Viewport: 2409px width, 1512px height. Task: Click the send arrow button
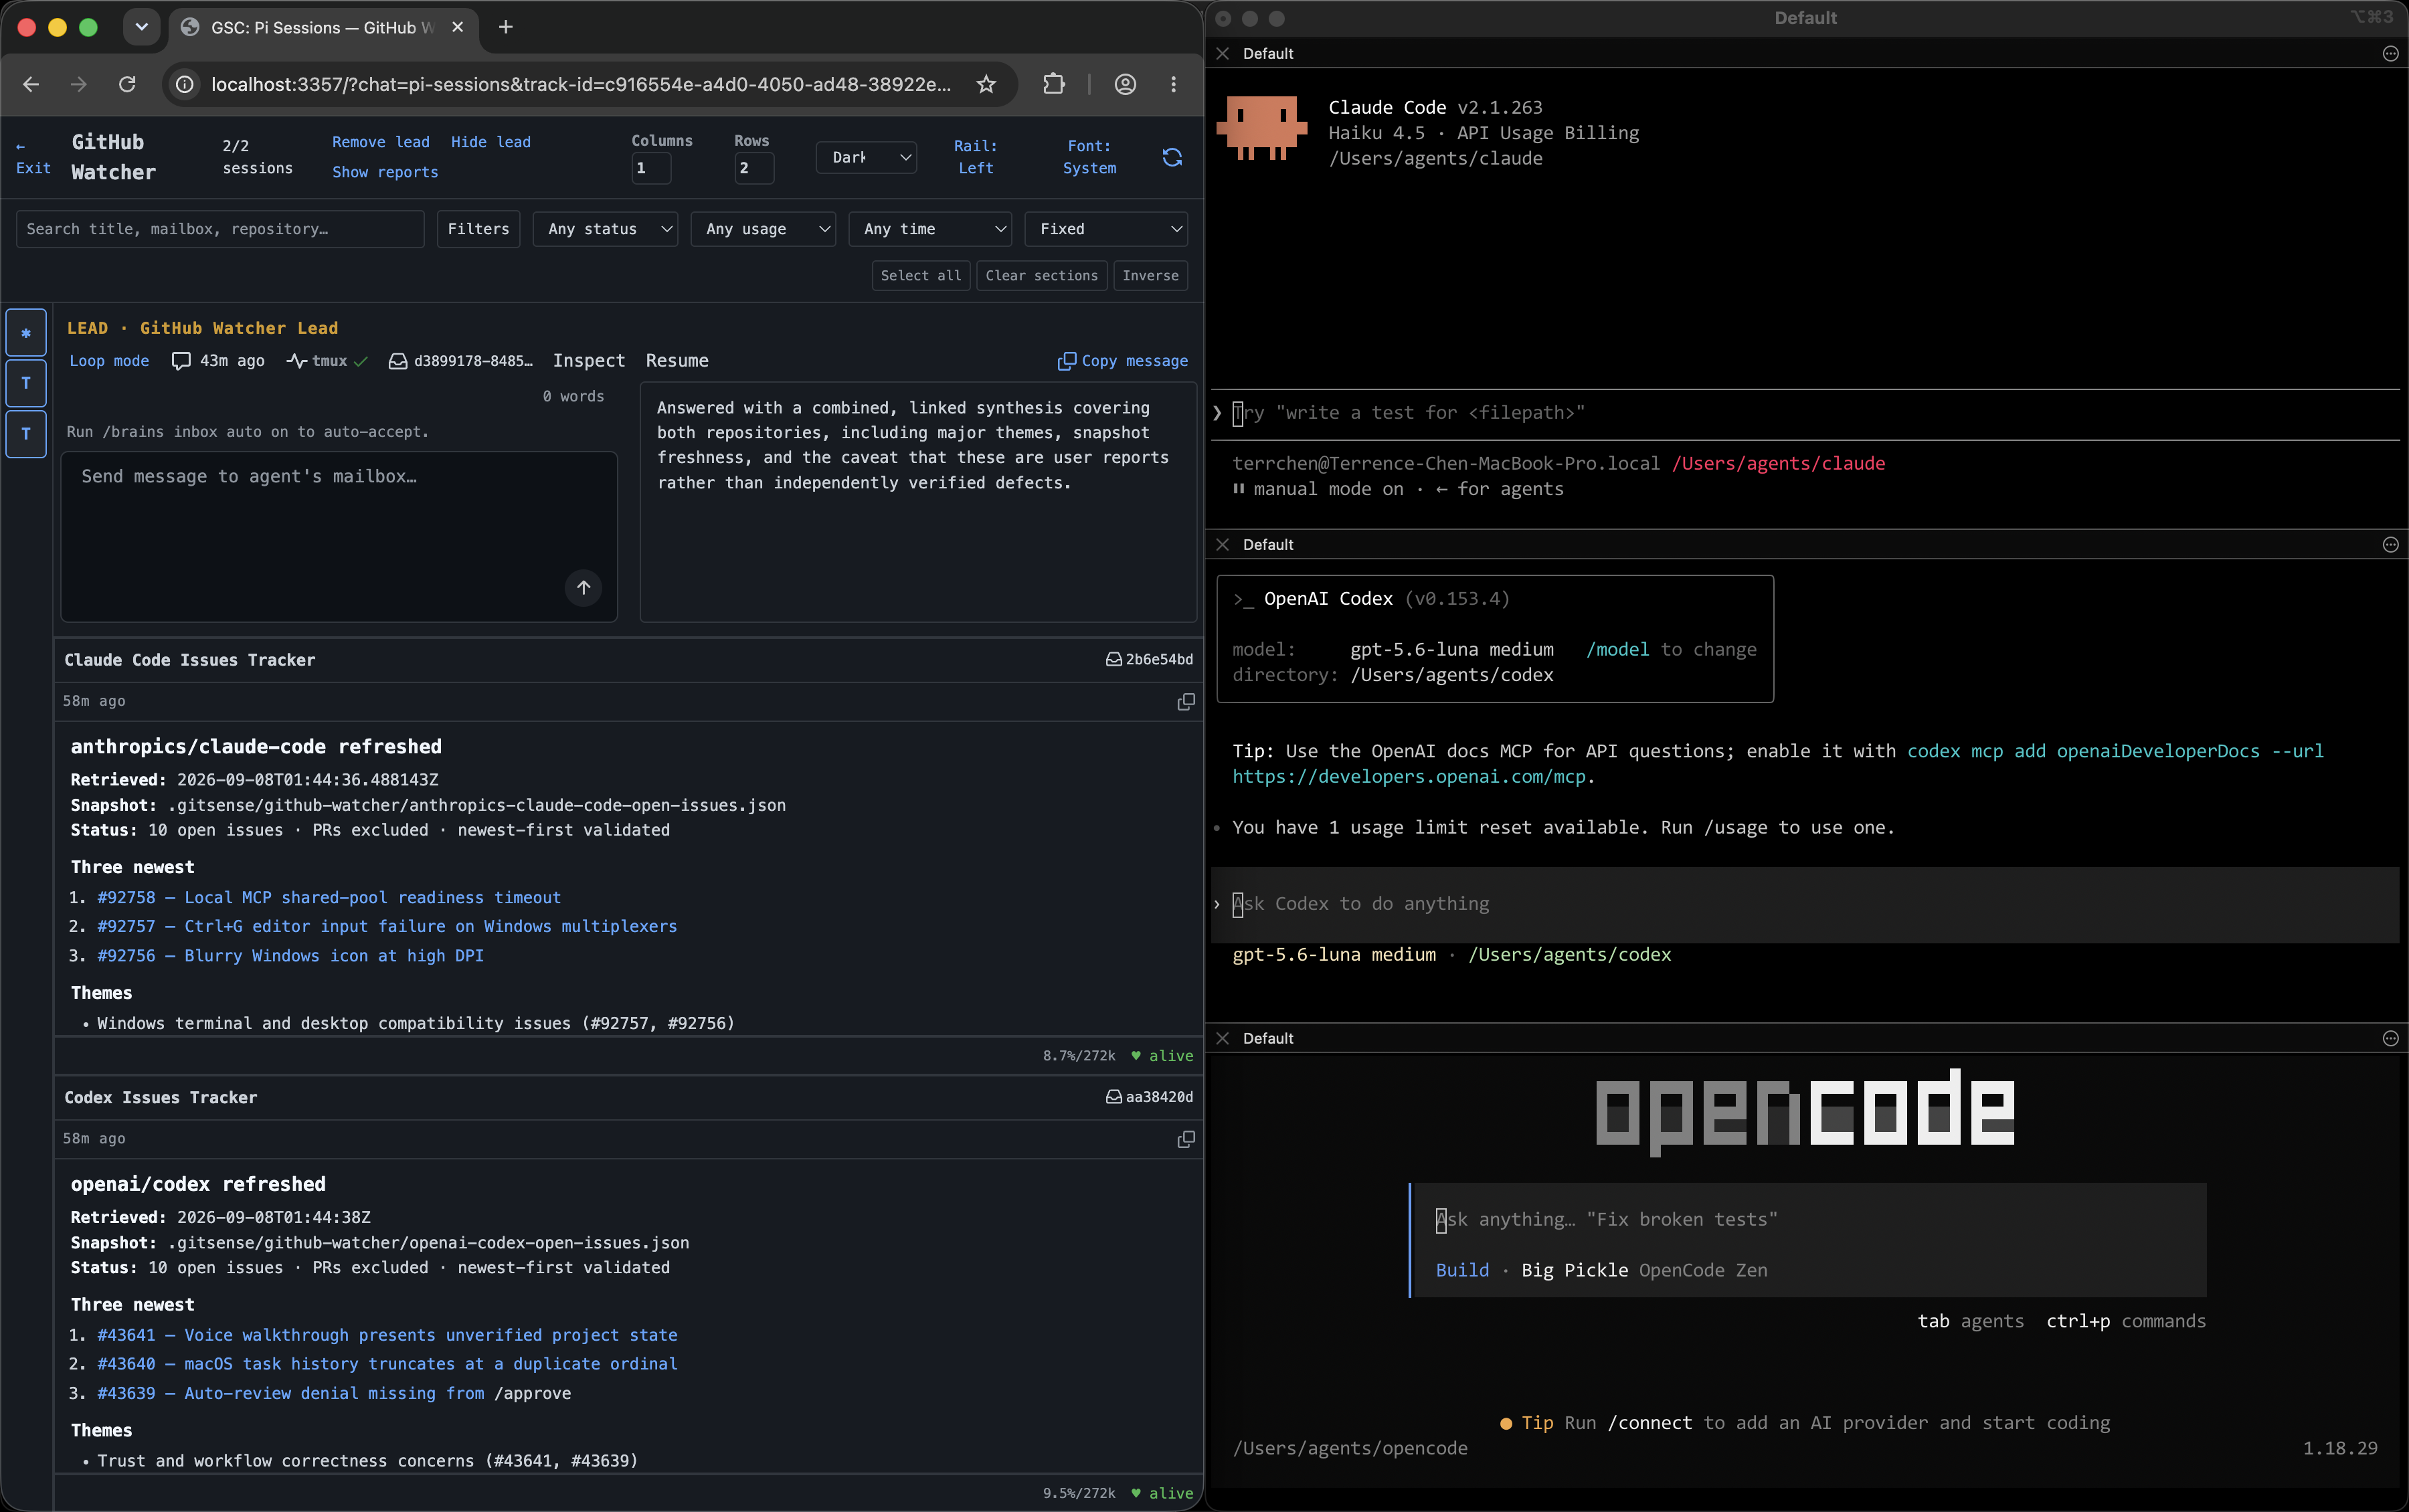(583, 587)
